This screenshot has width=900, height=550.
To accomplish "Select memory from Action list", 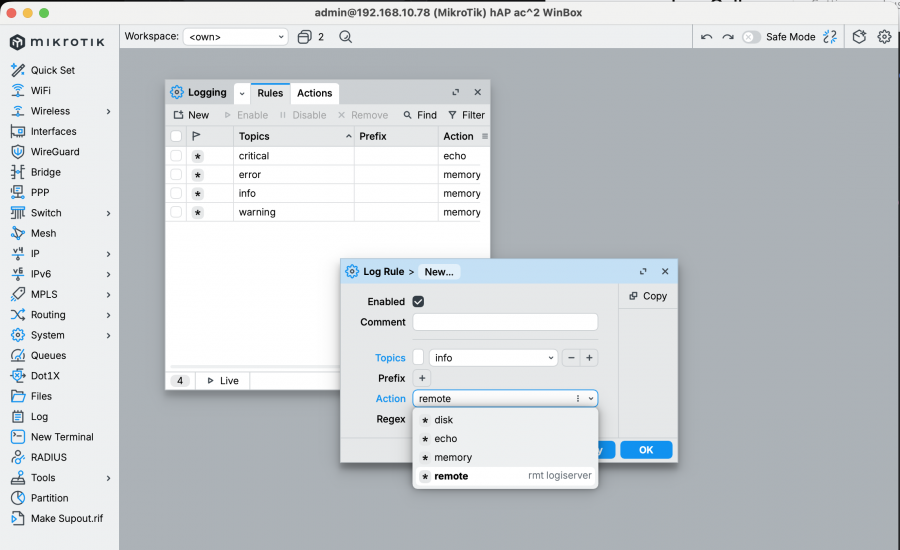I will 505,458.
